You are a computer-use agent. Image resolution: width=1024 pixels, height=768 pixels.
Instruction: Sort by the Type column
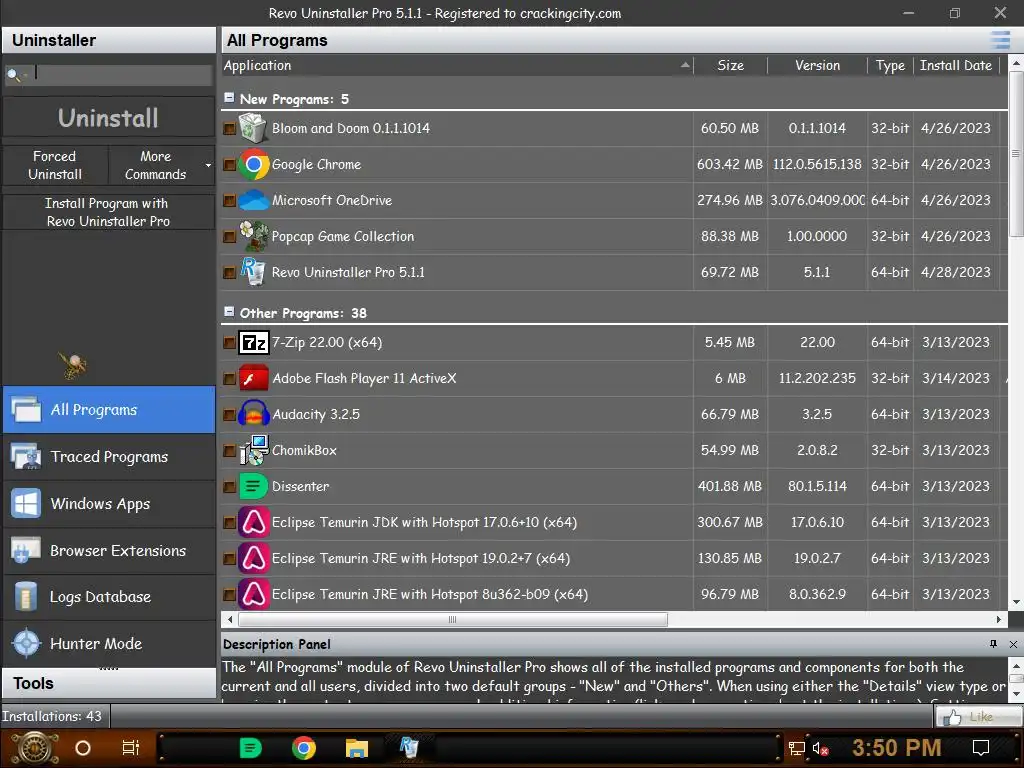point(890,65)
